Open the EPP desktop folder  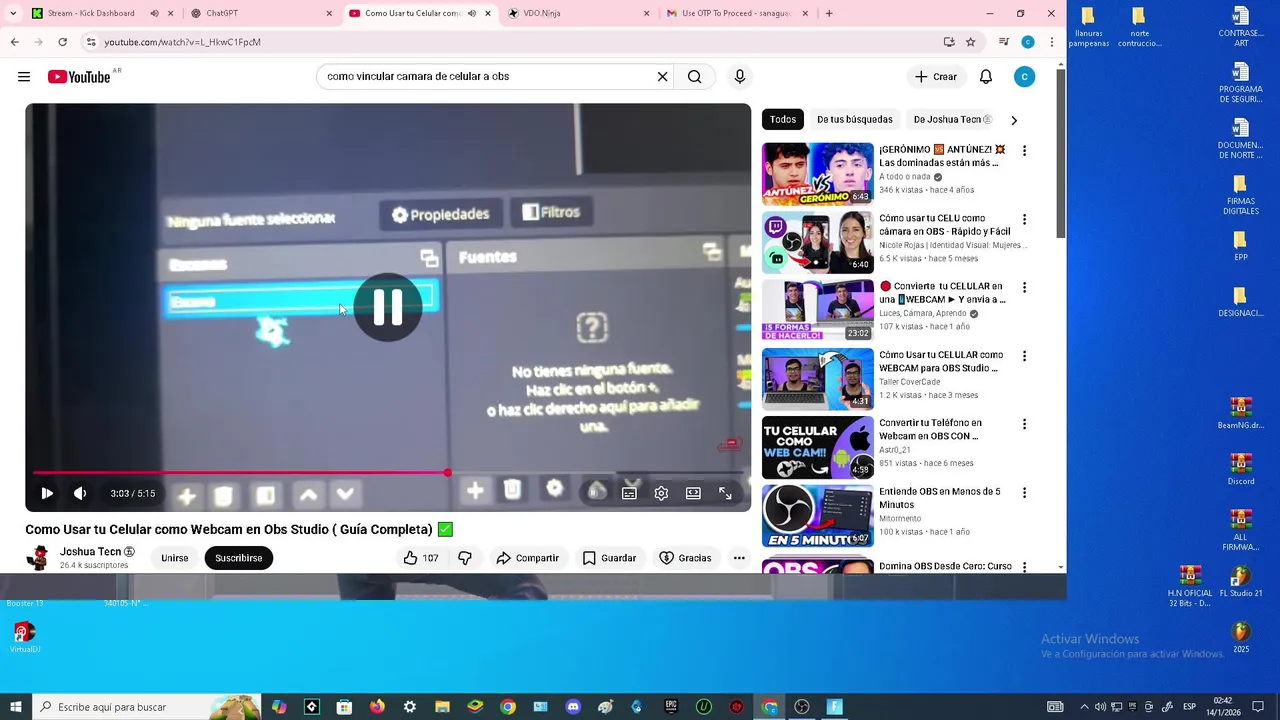coord(1241,246)
